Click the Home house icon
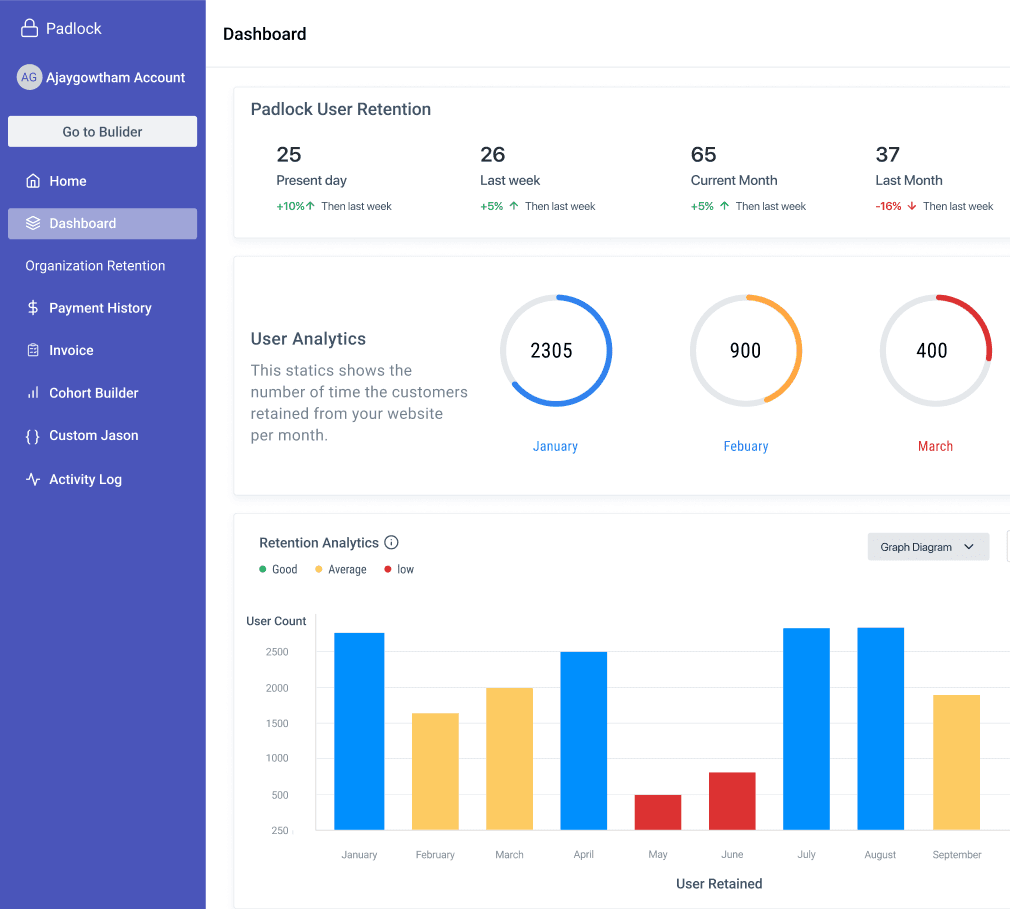The image size is (1010, 909). click(x=33, y=181)
